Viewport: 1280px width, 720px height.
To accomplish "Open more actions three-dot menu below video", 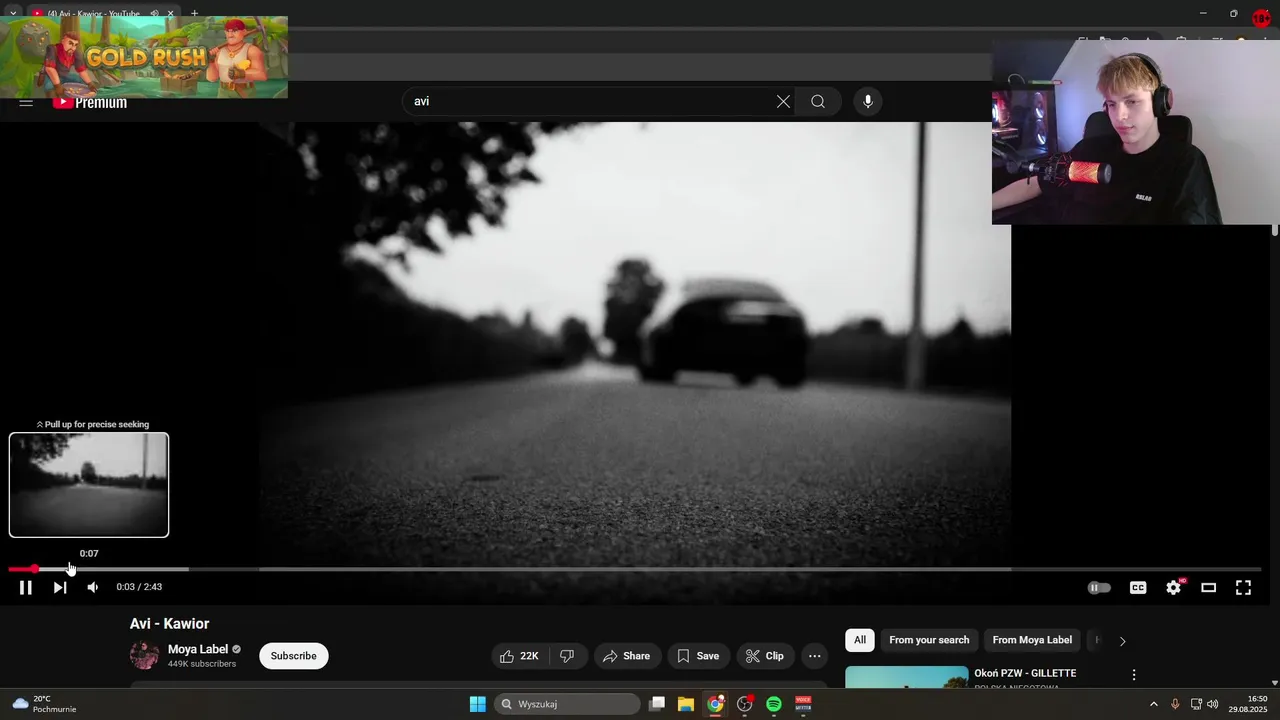I will (815, 656).
